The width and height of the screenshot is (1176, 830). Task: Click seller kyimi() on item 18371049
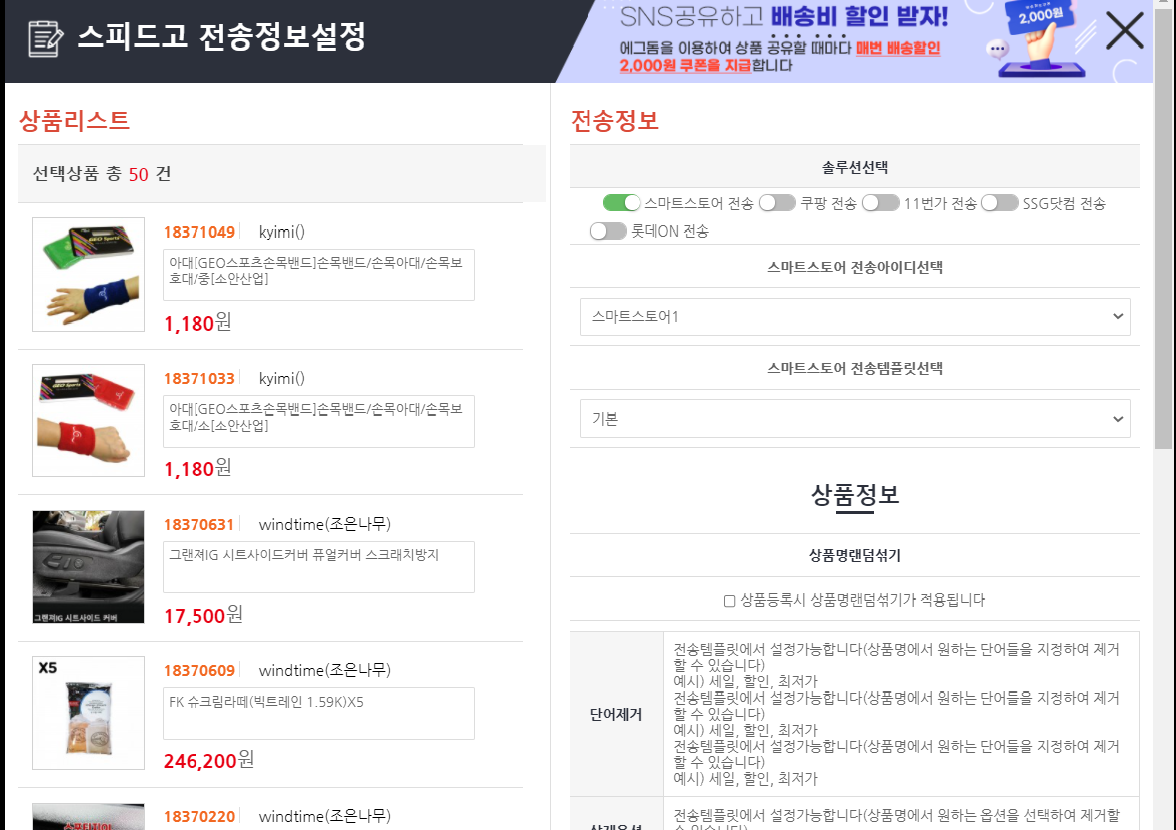(282, 232)
